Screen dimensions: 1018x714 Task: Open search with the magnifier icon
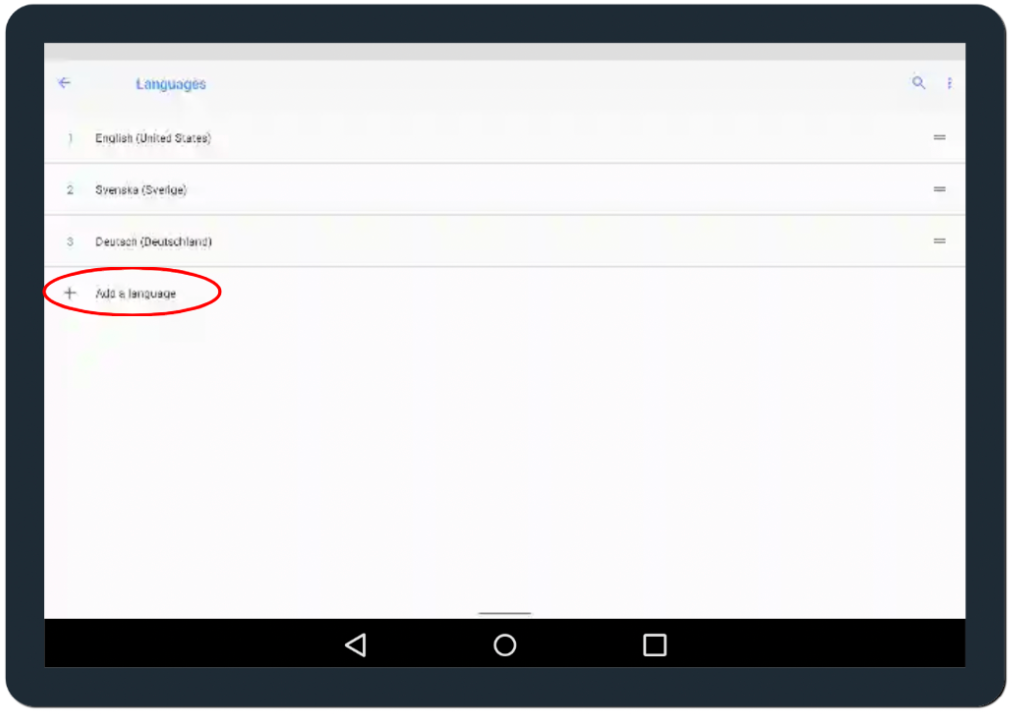click(919, 83)
